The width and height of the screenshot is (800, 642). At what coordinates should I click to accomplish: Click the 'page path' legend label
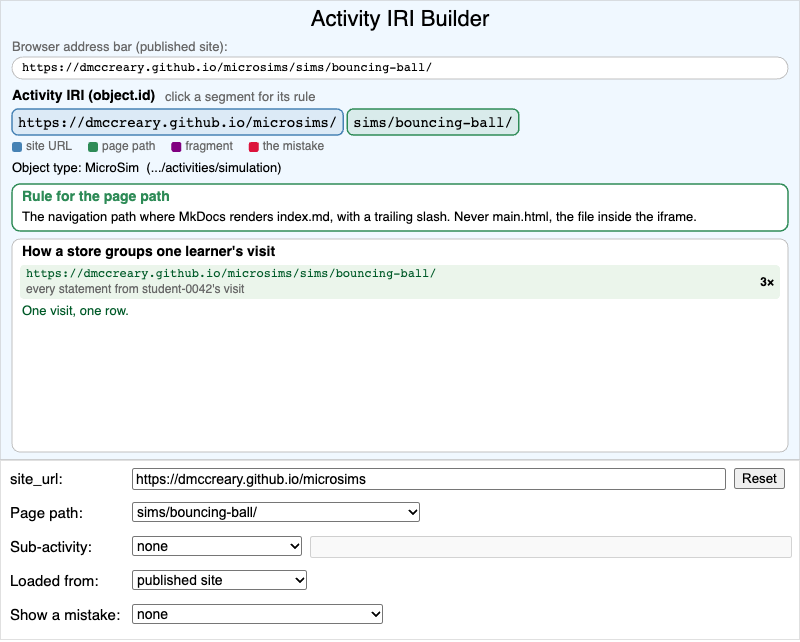pyautogui.click(x=129, y=146)
